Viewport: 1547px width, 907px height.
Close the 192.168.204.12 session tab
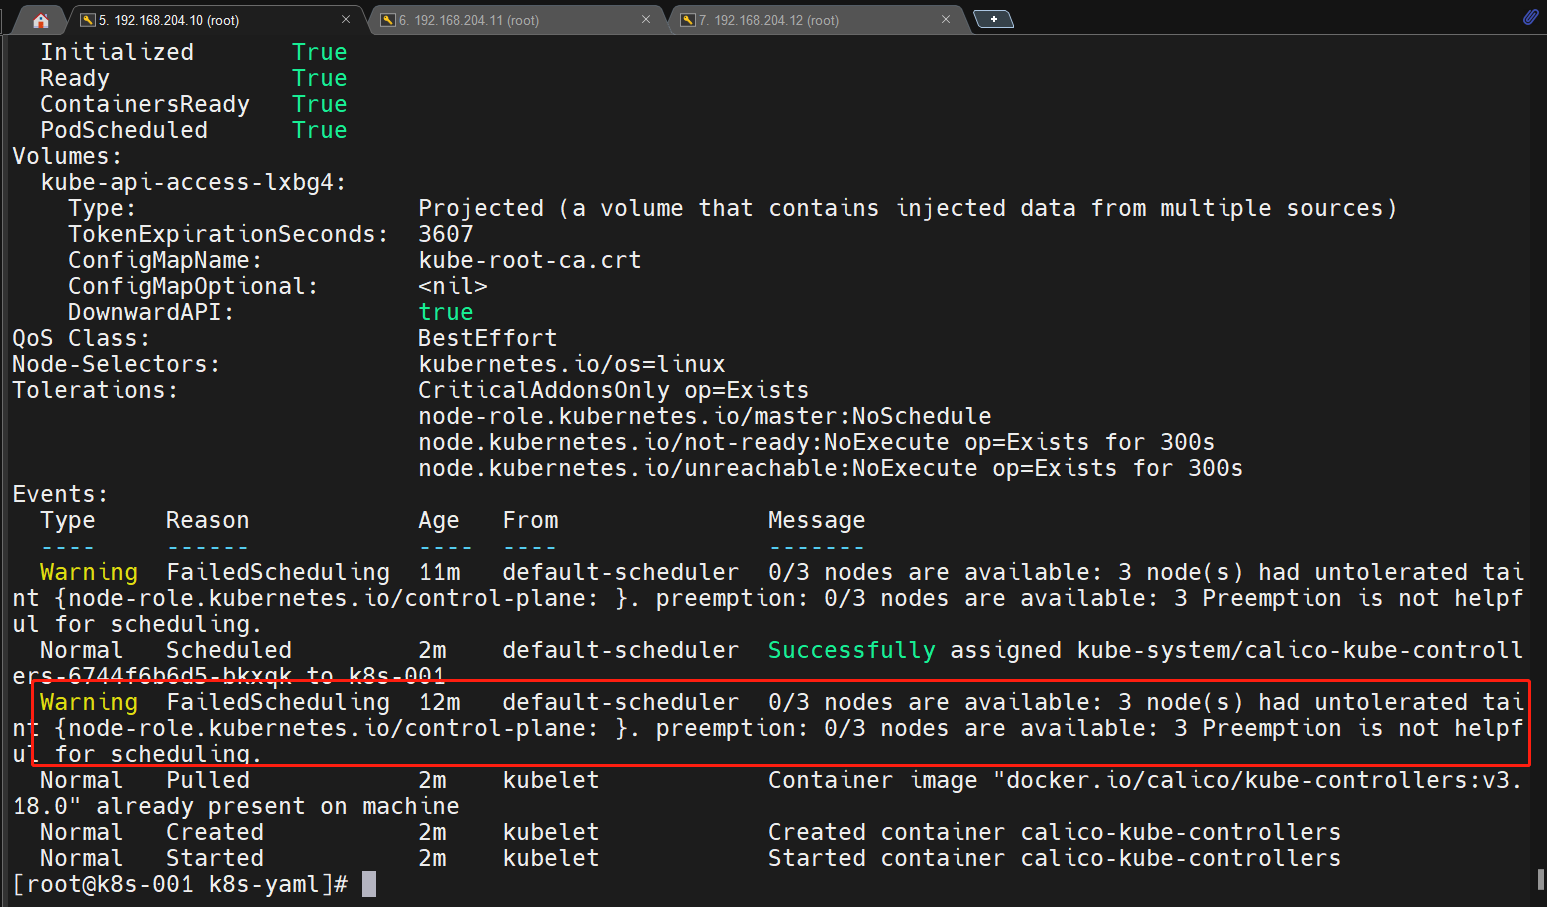tap(946, 19)
